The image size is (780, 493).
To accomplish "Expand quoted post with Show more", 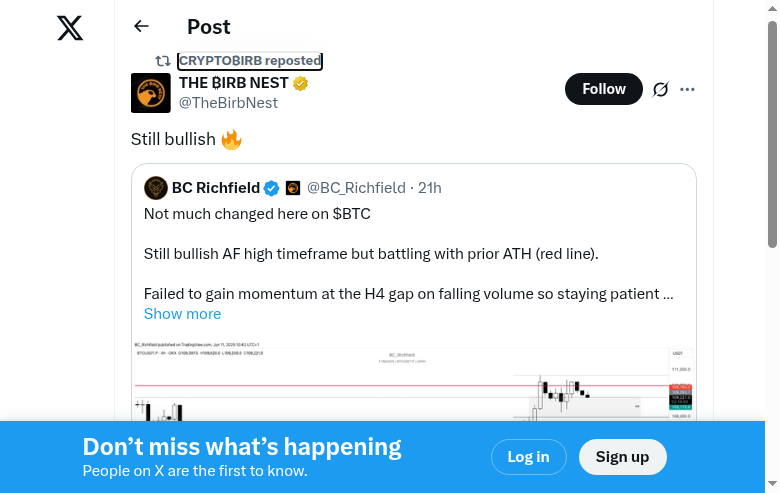I will 182,314.
